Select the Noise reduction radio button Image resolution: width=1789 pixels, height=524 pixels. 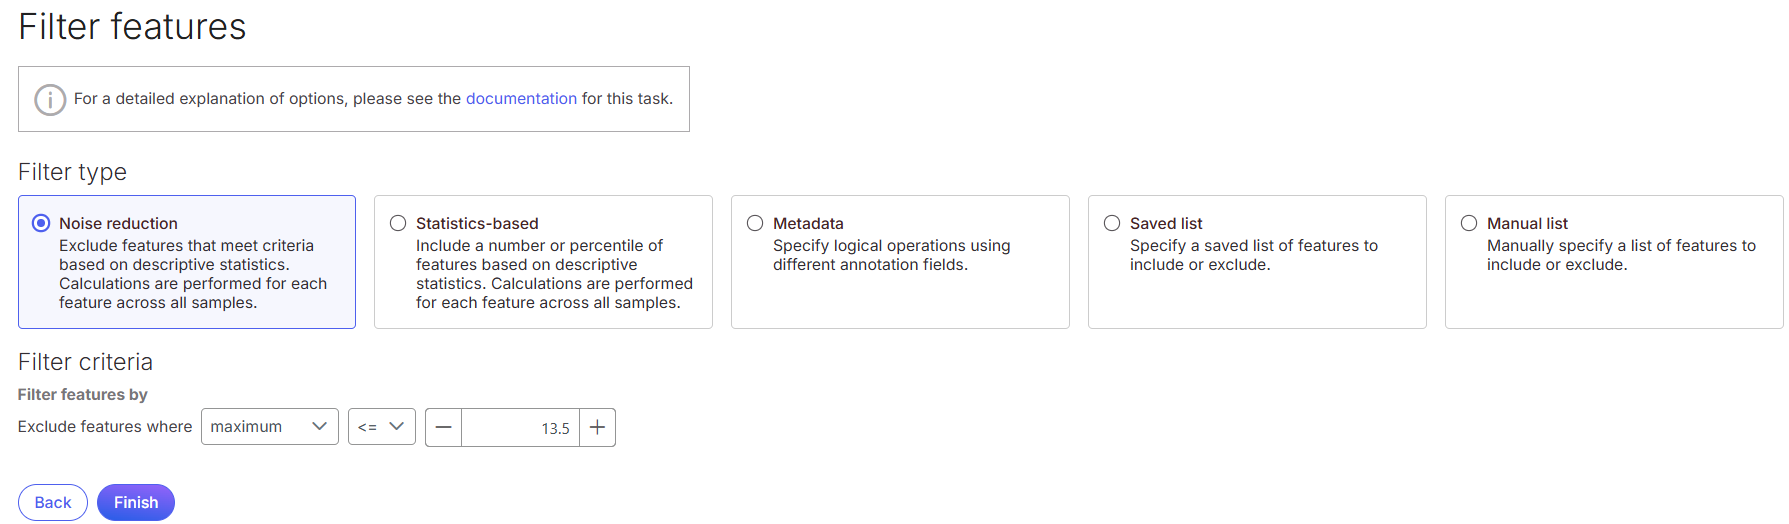(x=41, y=223)
